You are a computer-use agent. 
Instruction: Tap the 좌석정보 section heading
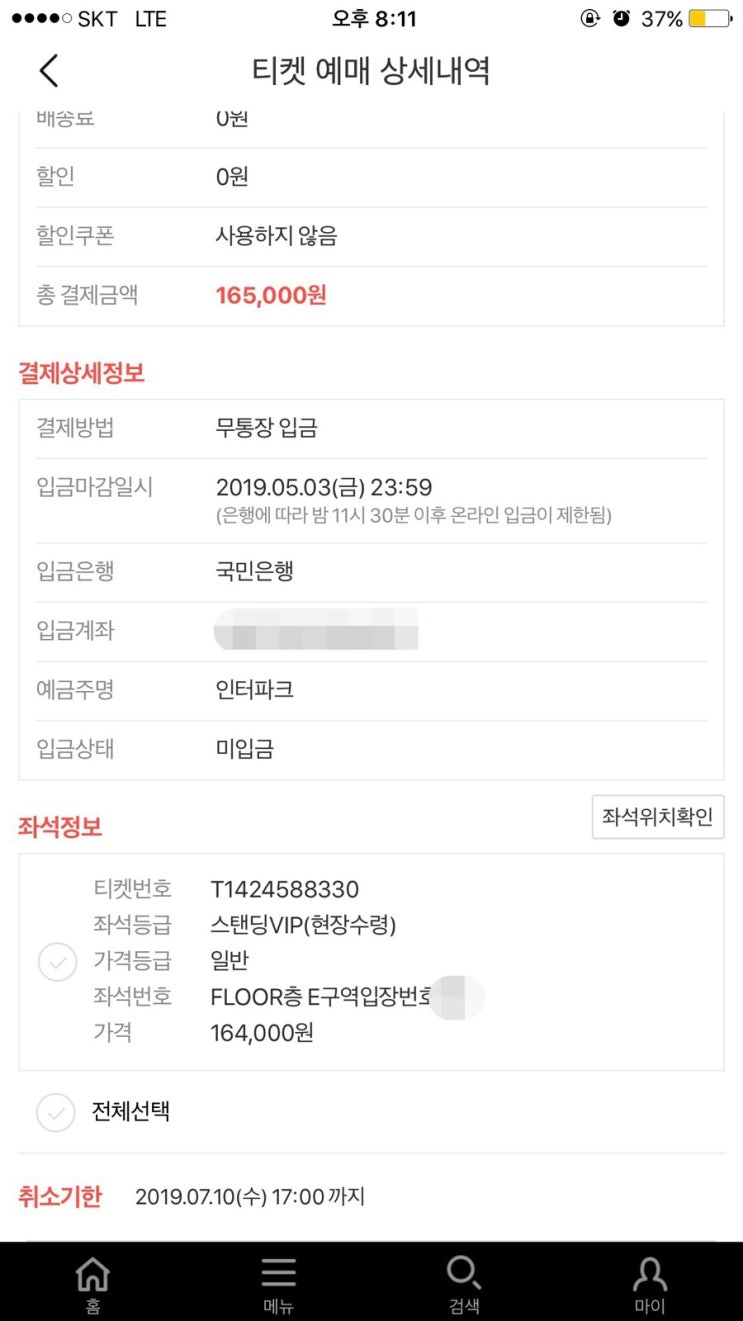pyautogui.click(x=60, y=827)
